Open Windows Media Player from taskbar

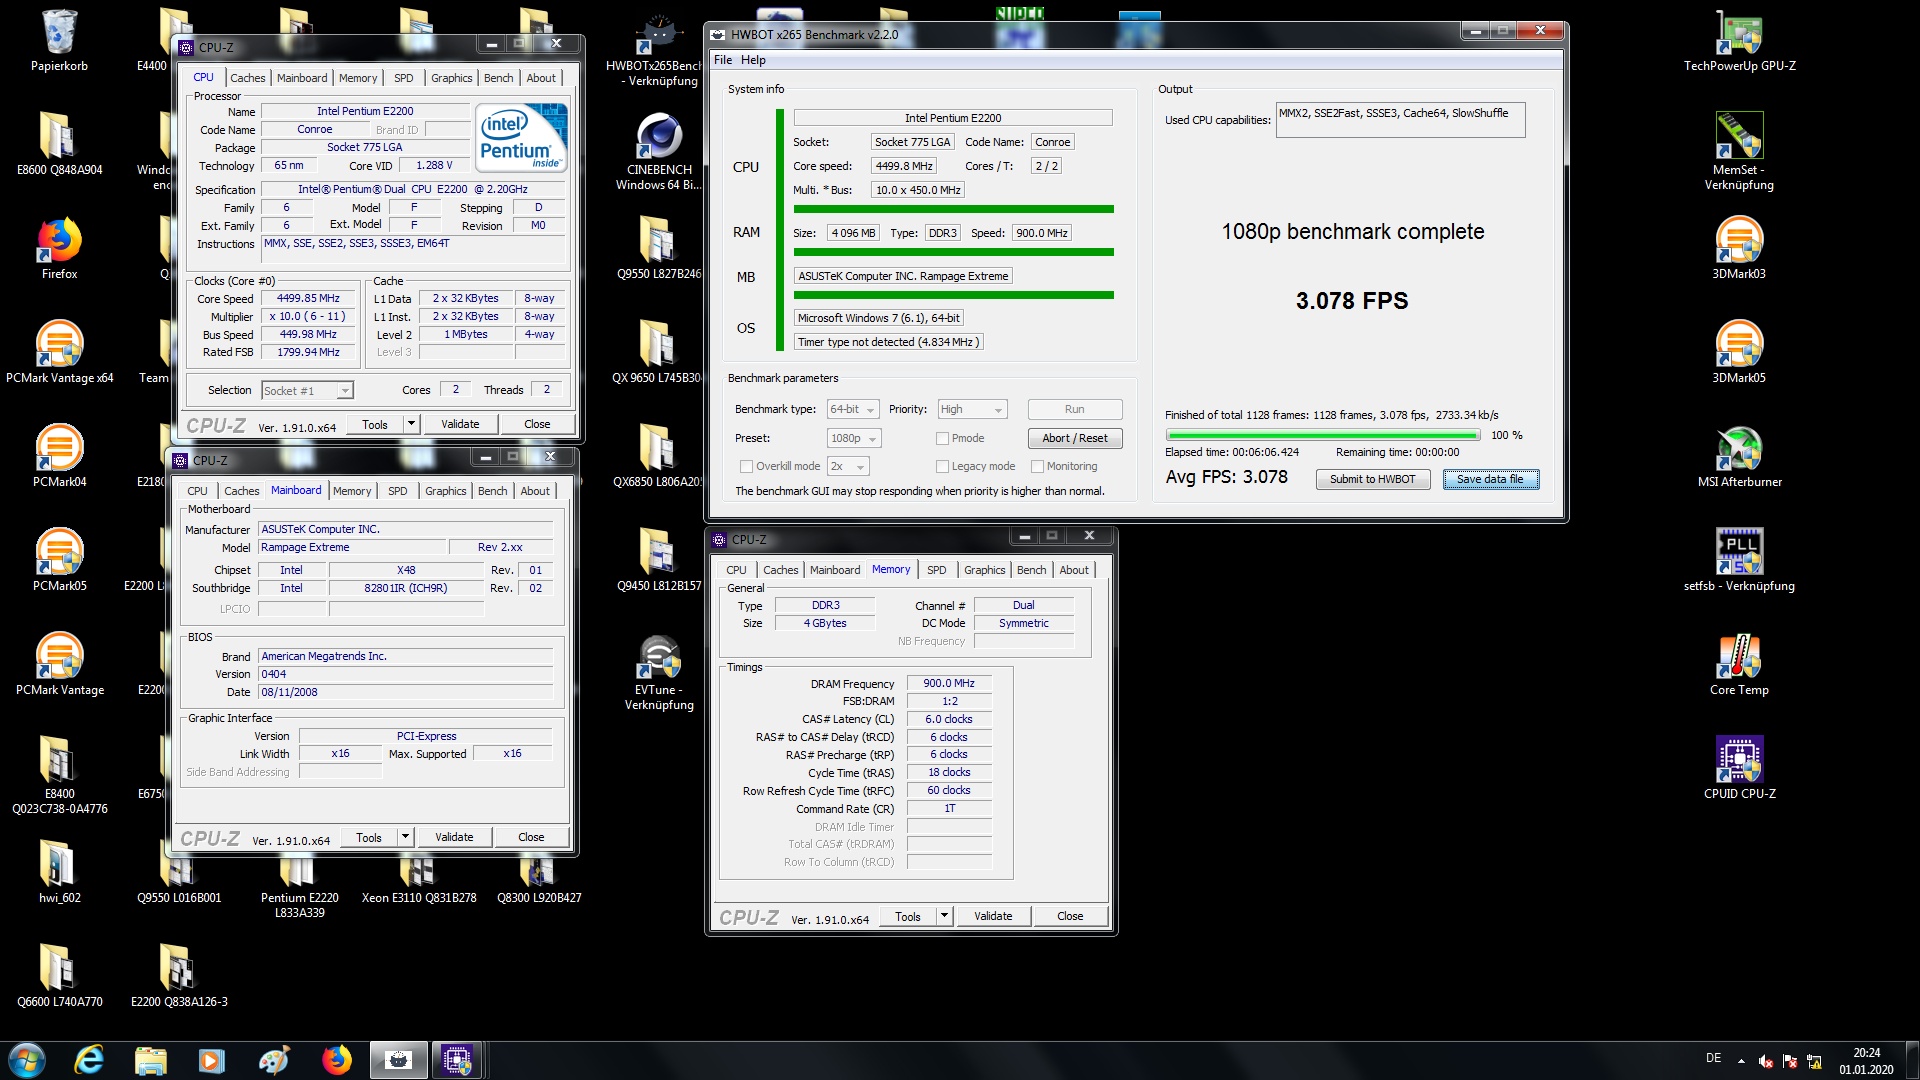212,1060
